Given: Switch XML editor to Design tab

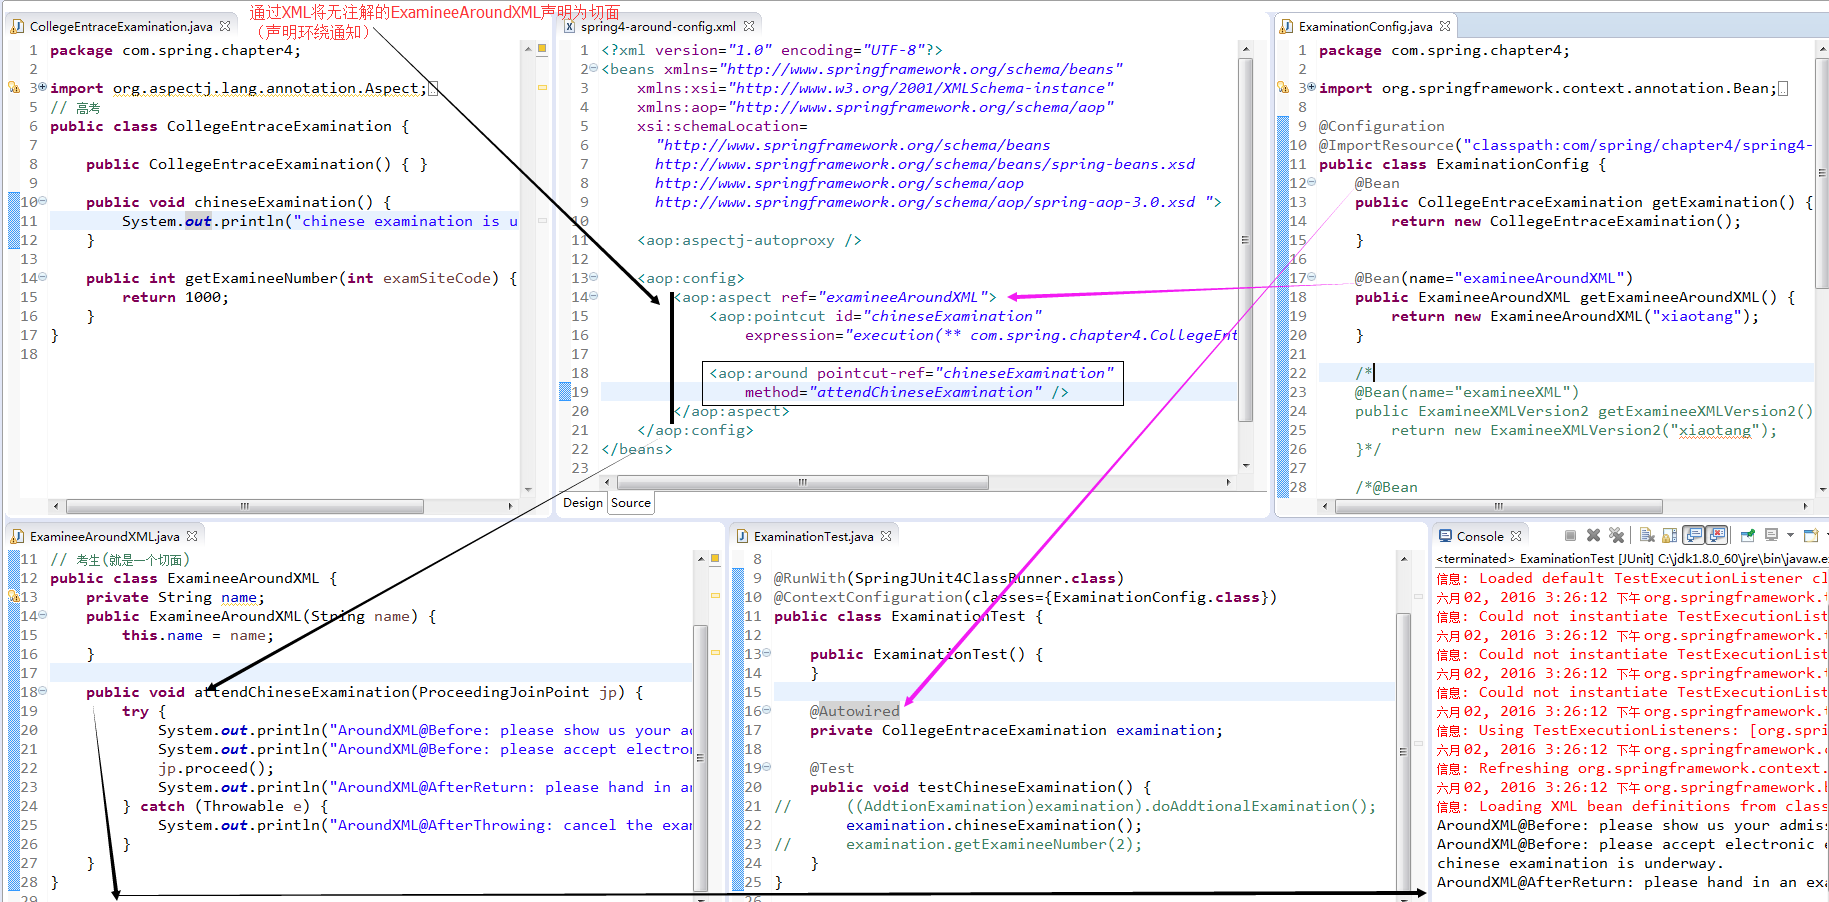Looking at the screenshot, I should tap(582, 503).
